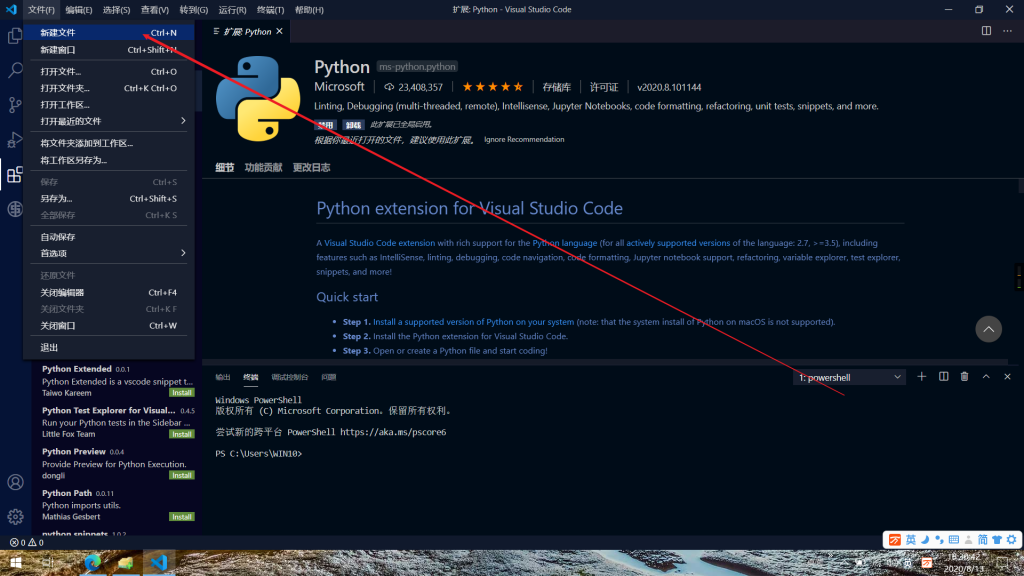Expand 首选项 submenu
1024x576 pixels.
tap(108, 253)
